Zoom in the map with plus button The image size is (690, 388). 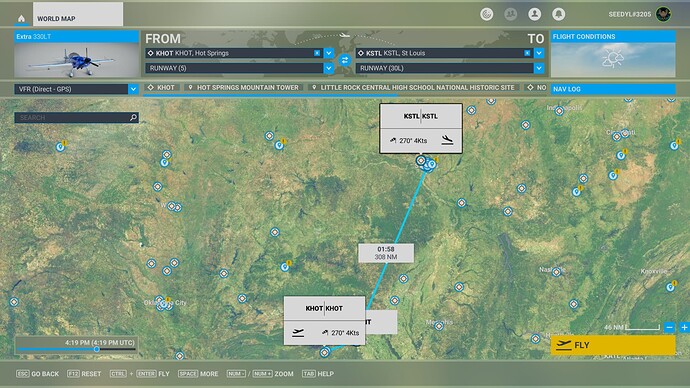(684, 327)
